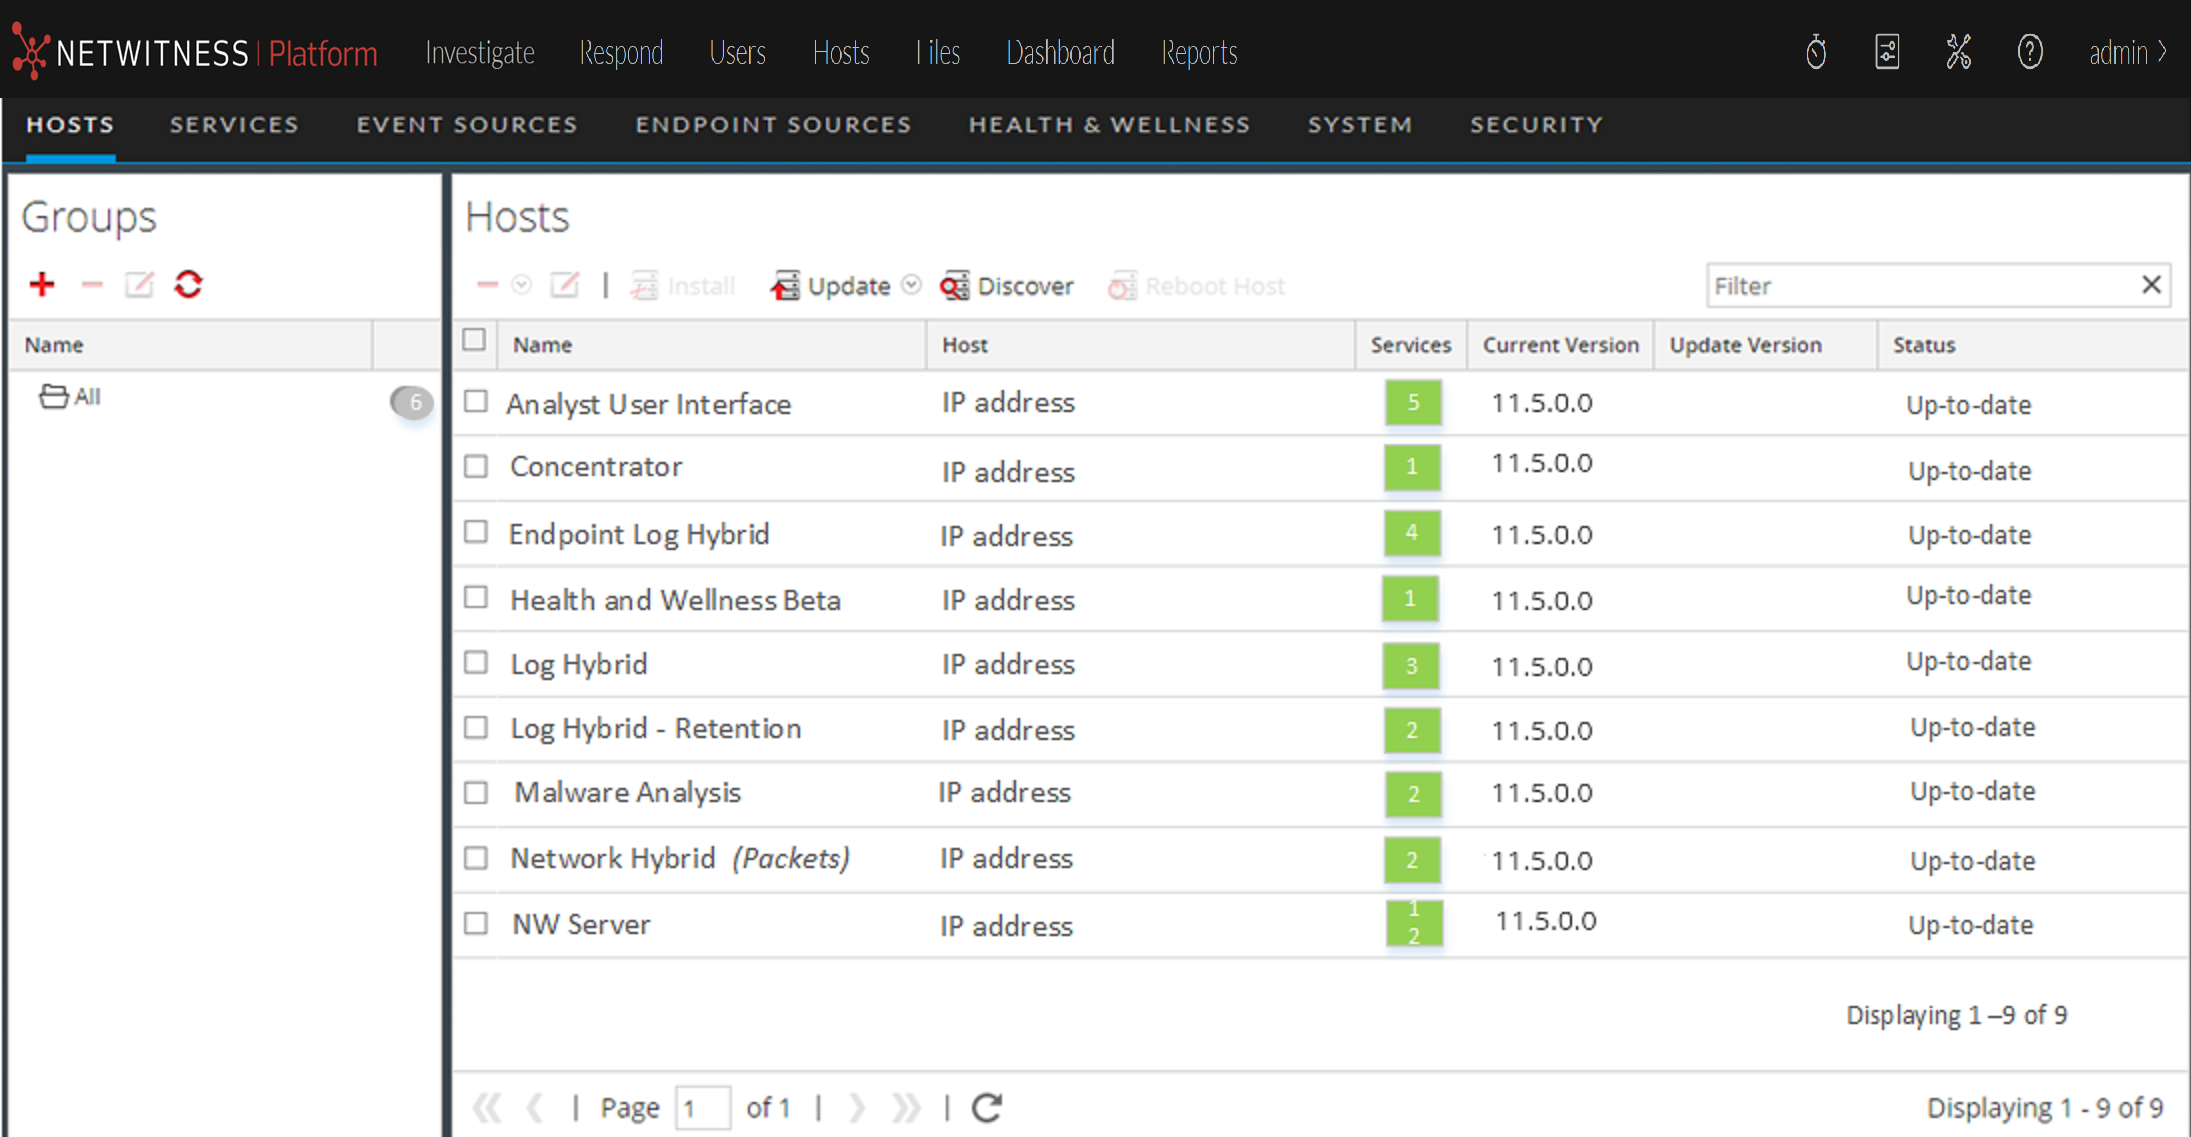Click the refresh icon in pagination bar
Screen dimensions: 2191x1137
point(987,1107)
